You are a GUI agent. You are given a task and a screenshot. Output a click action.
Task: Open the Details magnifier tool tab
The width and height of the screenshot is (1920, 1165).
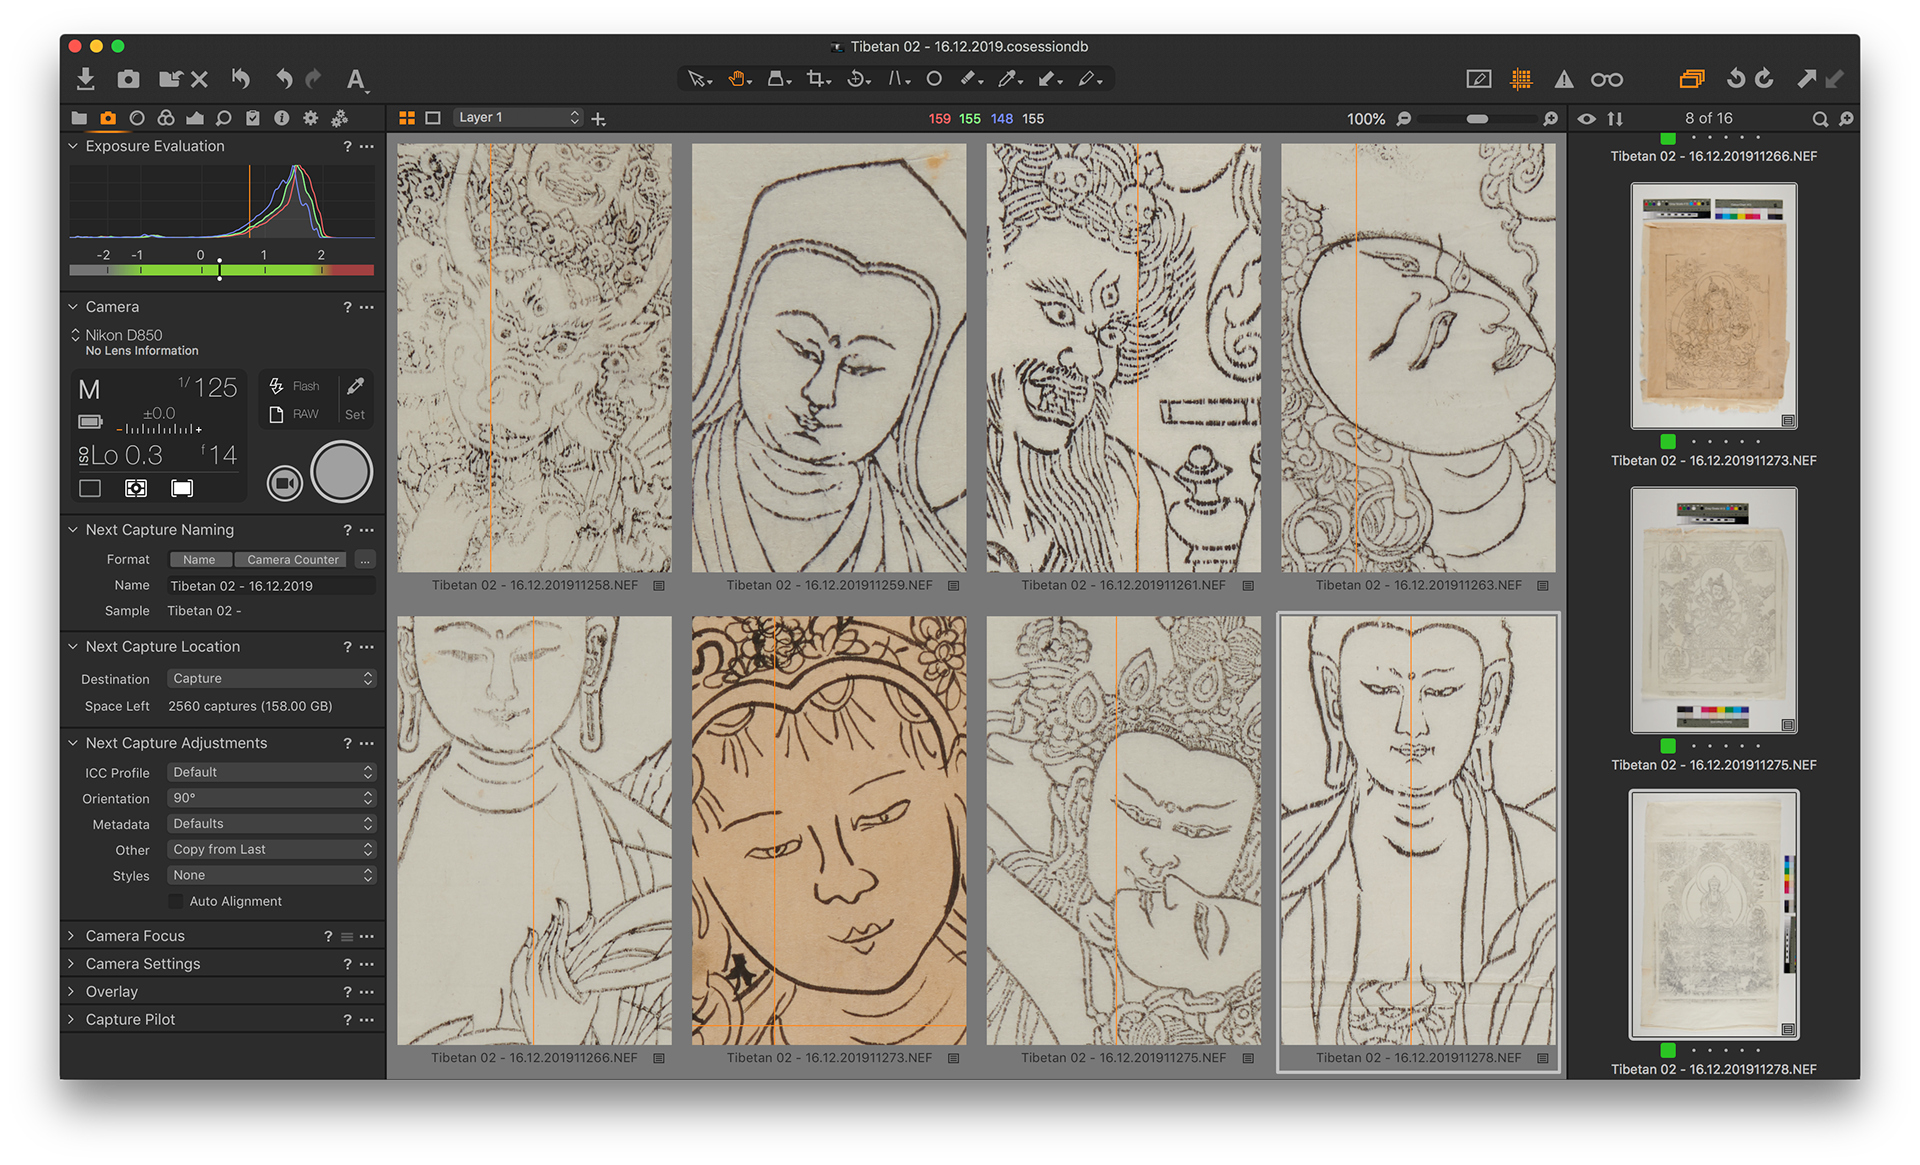pos(224,118)
